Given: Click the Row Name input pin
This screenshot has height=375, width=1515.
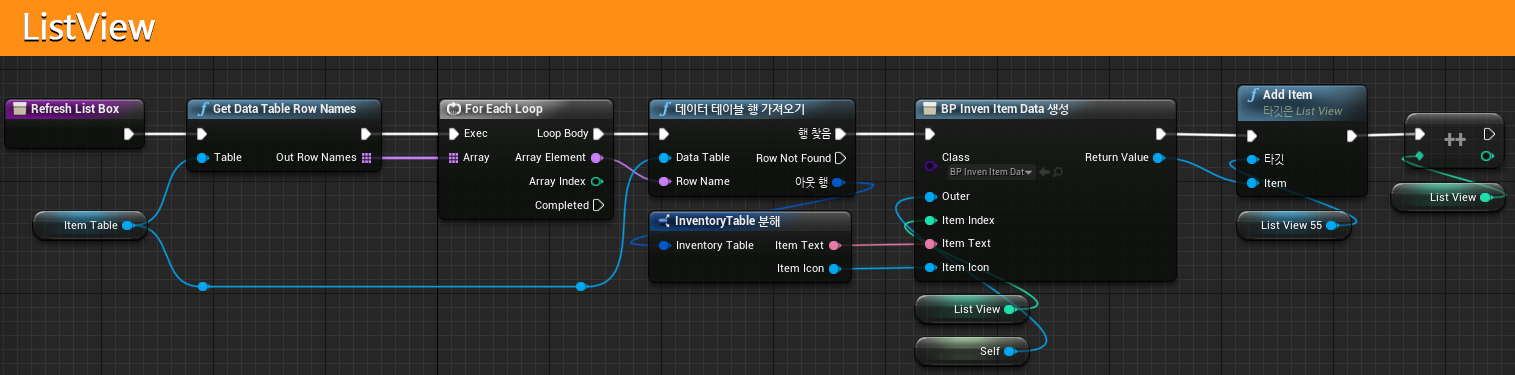Looking at the screenshot, I should 664,181.
